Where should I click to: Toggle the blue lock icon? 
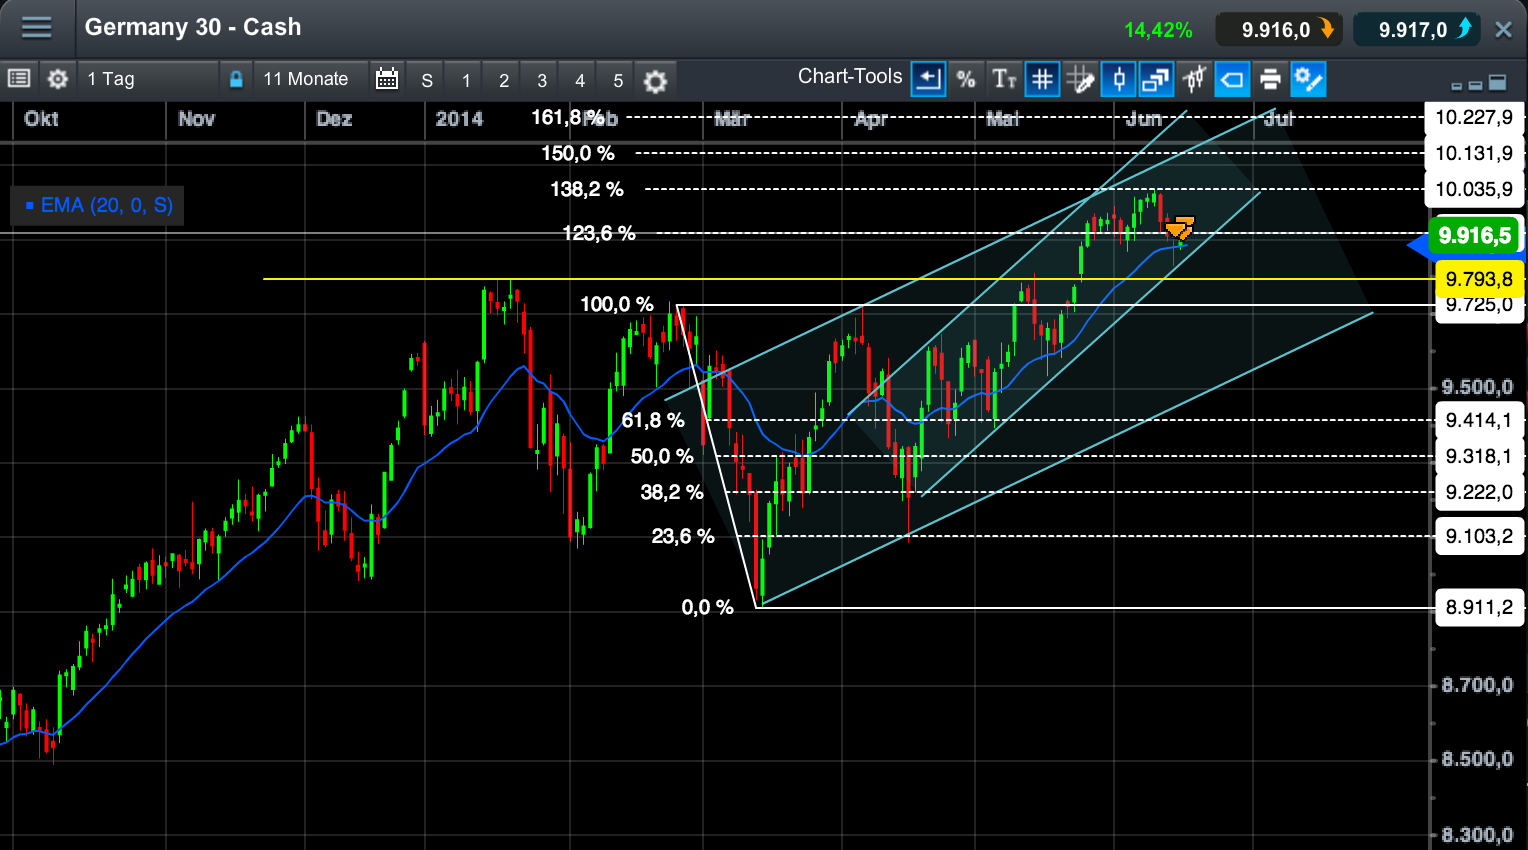[236, 78]
